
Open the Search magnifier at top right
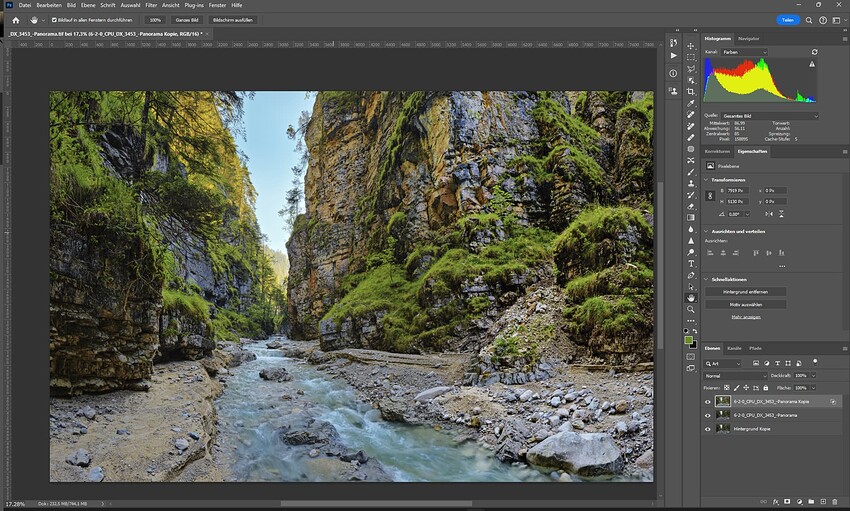point(809,20)
